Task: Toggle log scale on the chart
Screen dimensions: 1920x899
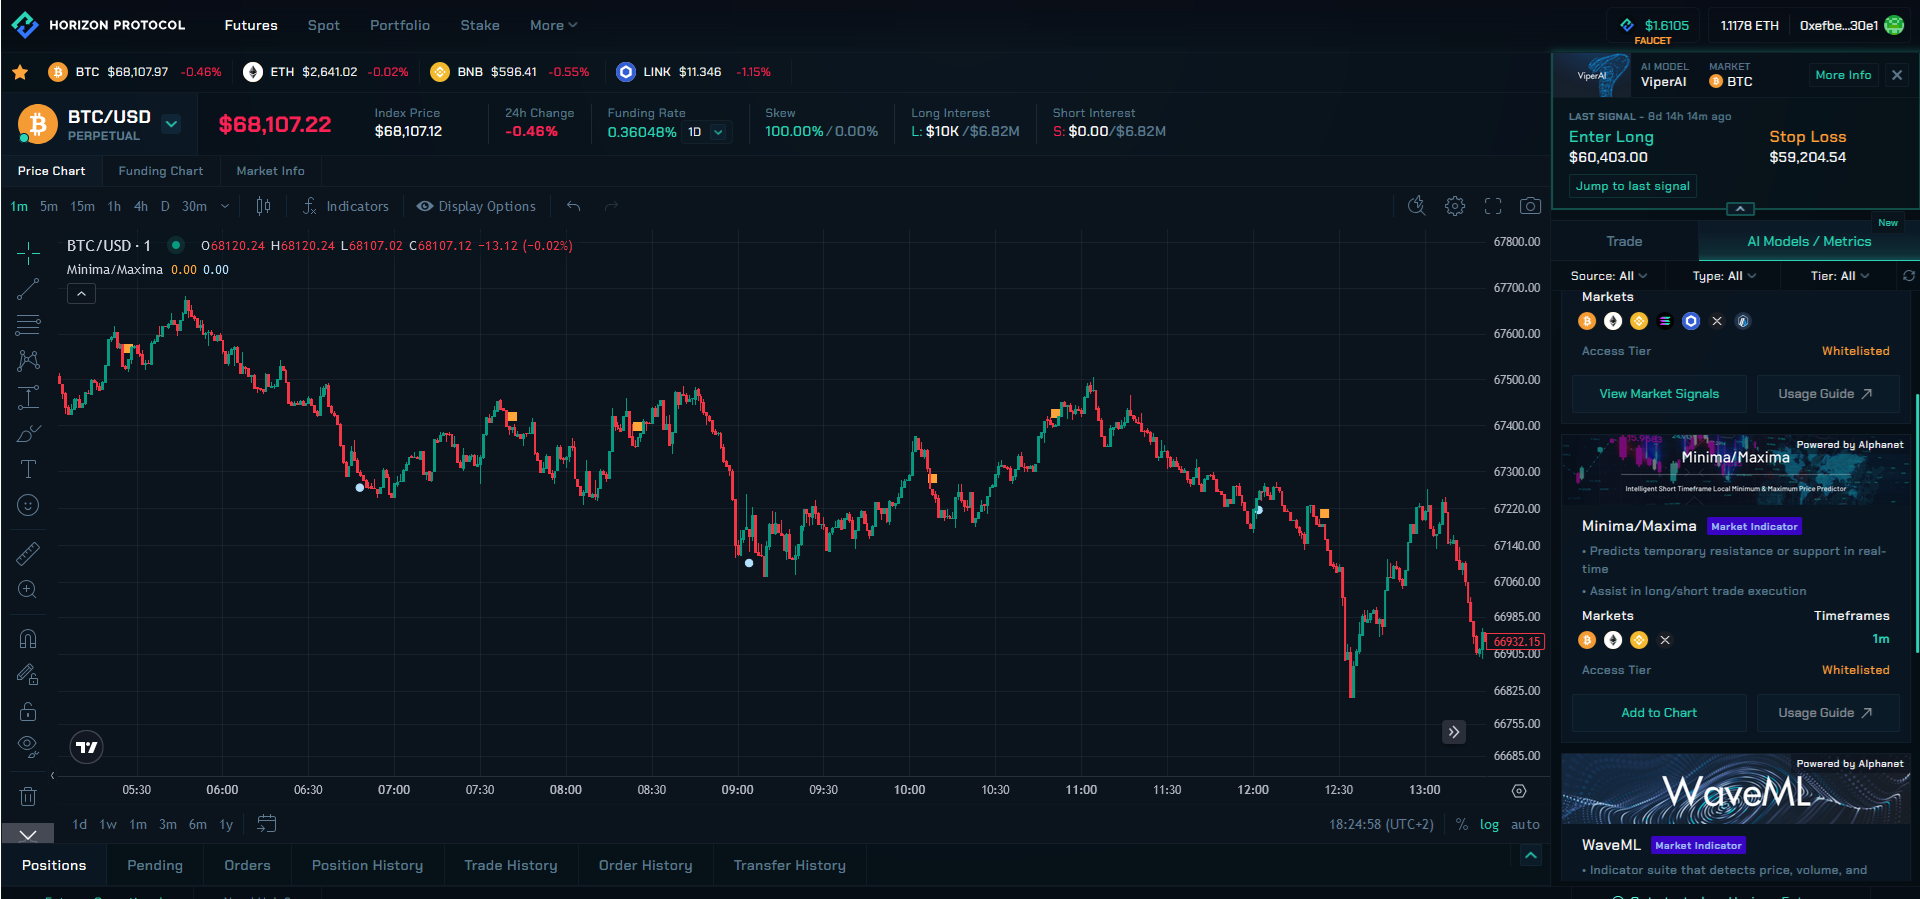Action: coord(1489,825)
